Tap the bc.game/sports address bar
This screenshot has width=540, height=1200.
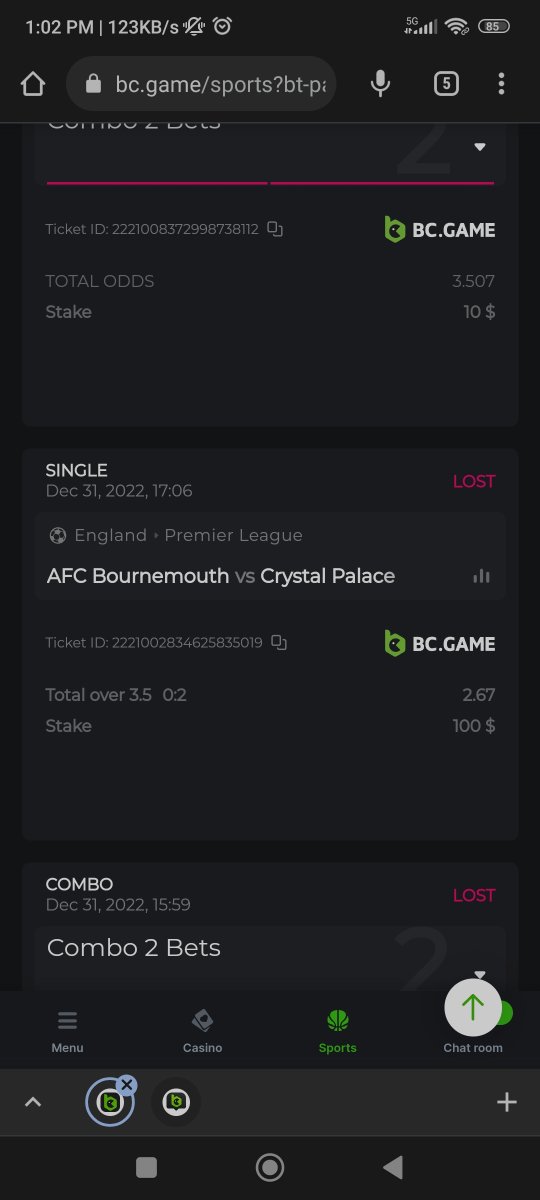(x=201, y=84)
